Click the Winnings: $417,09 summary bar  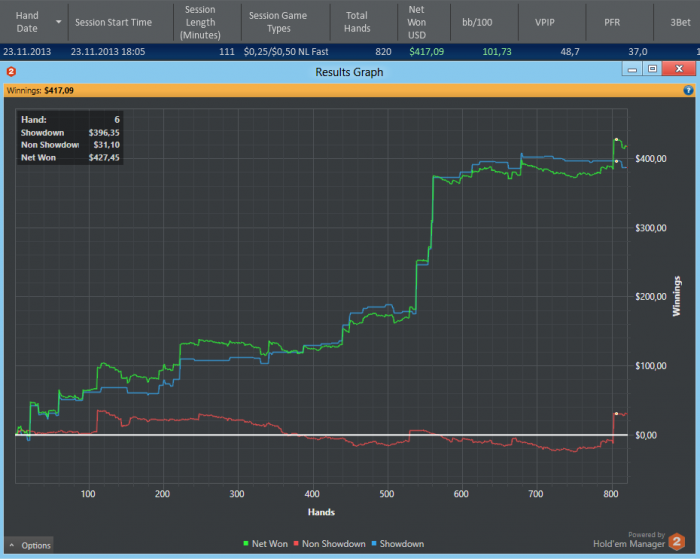point(350,90)
